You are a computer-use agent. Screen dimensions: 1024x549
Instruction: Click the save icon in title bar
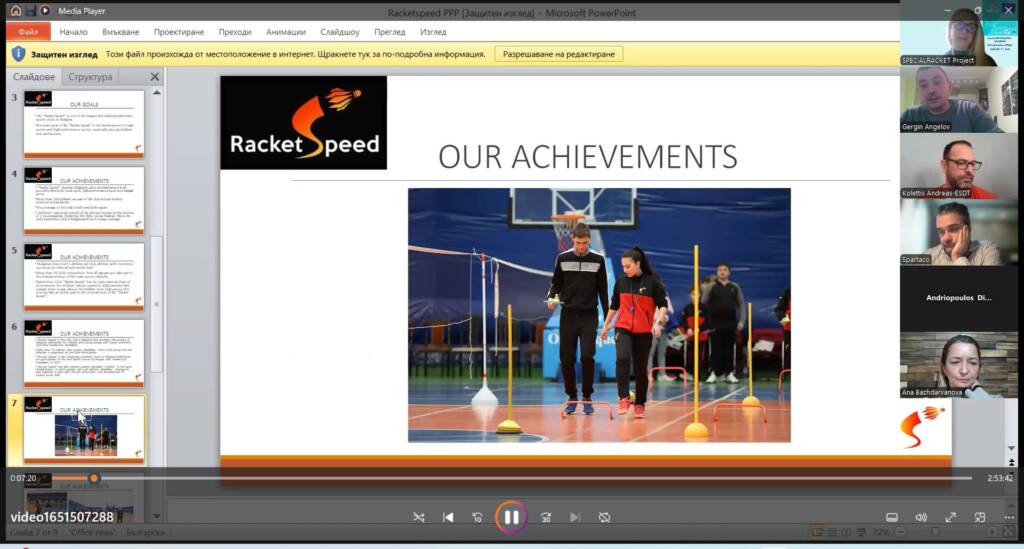[x=31, y=10]
